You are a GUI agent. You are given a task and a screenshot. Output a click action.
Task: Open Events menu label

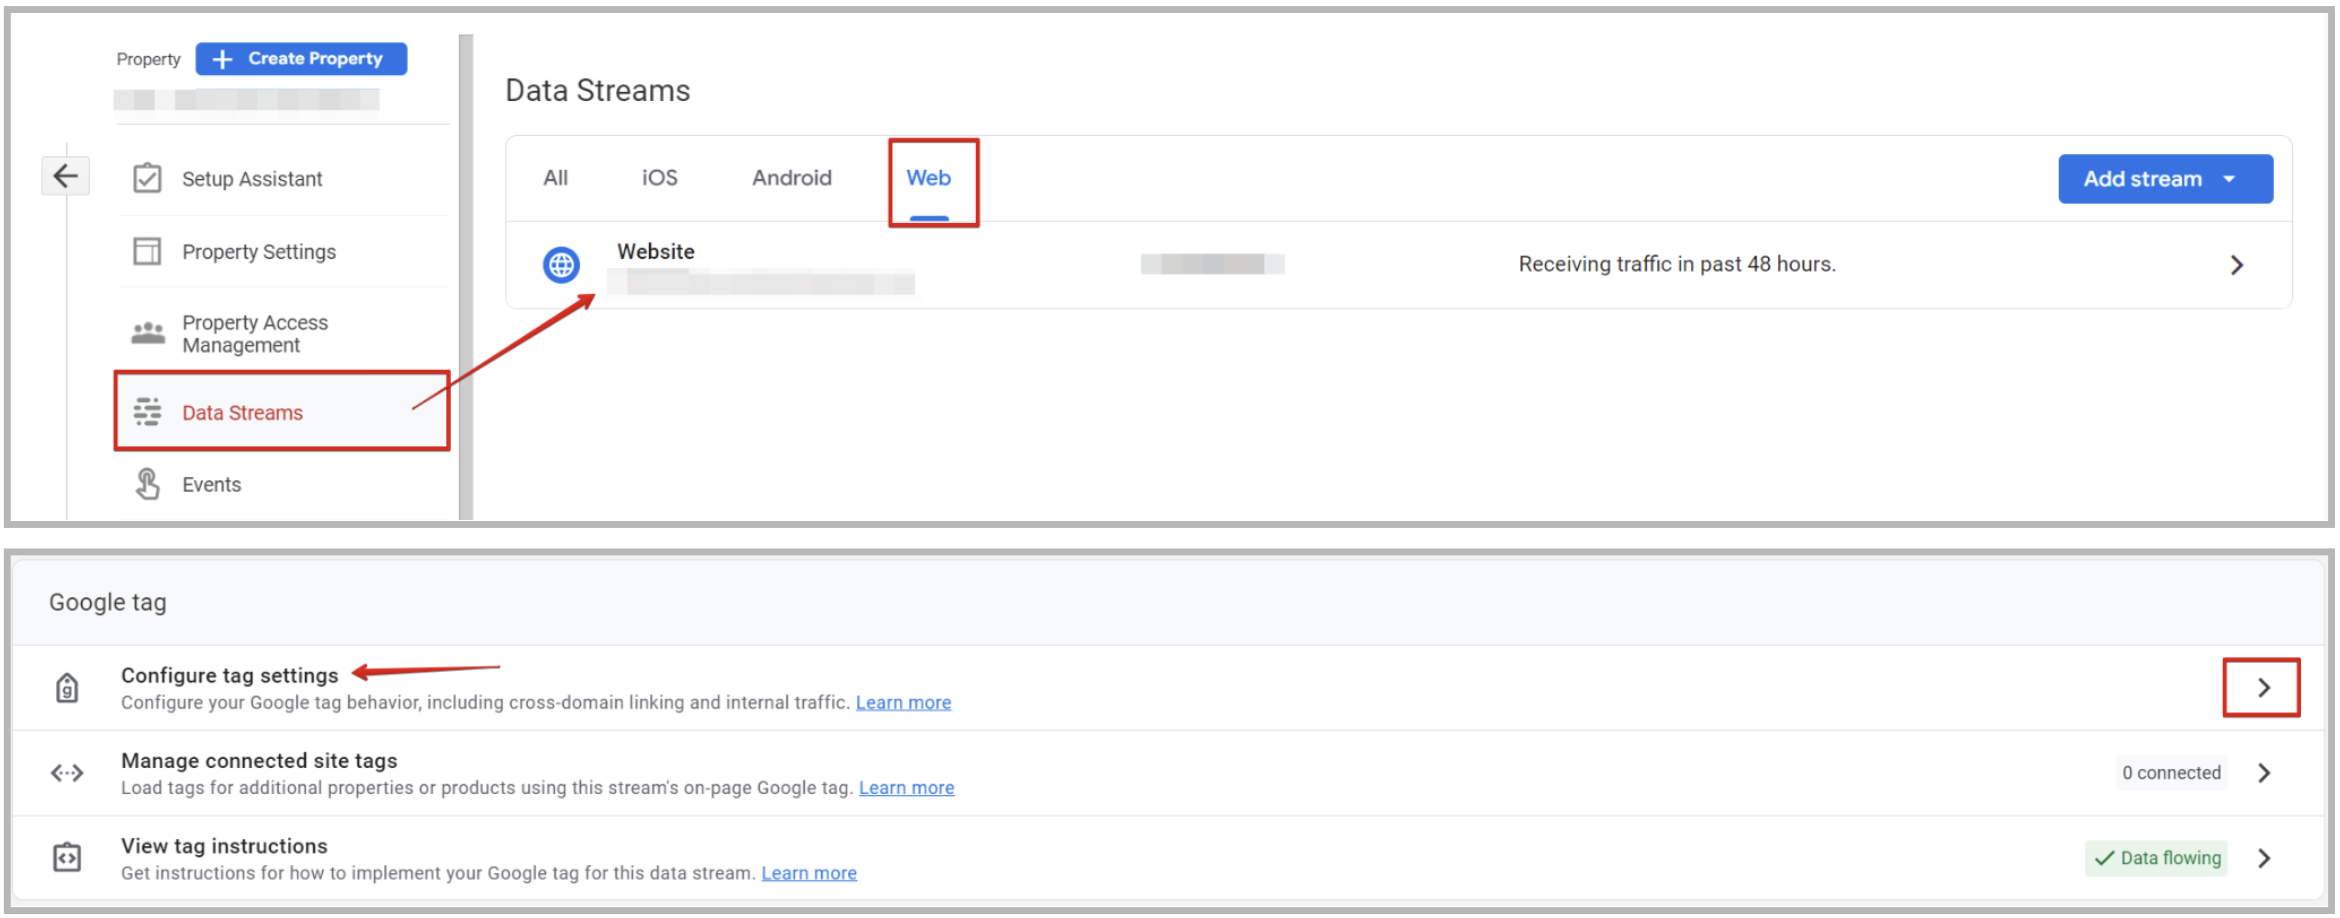tap(211, 485)
